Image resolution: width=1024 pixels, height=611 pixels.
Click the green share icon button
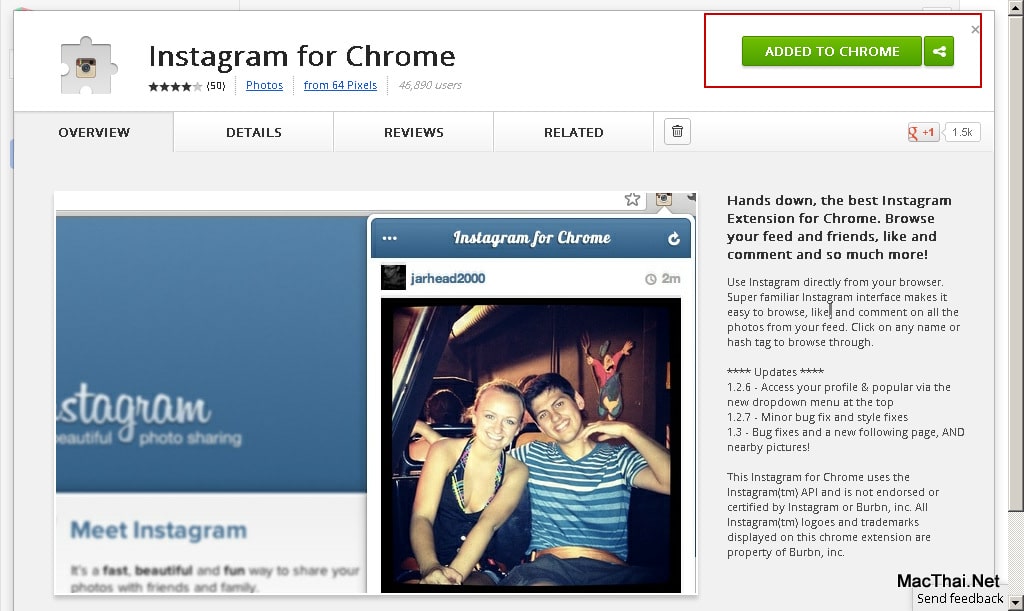(939, 52)
